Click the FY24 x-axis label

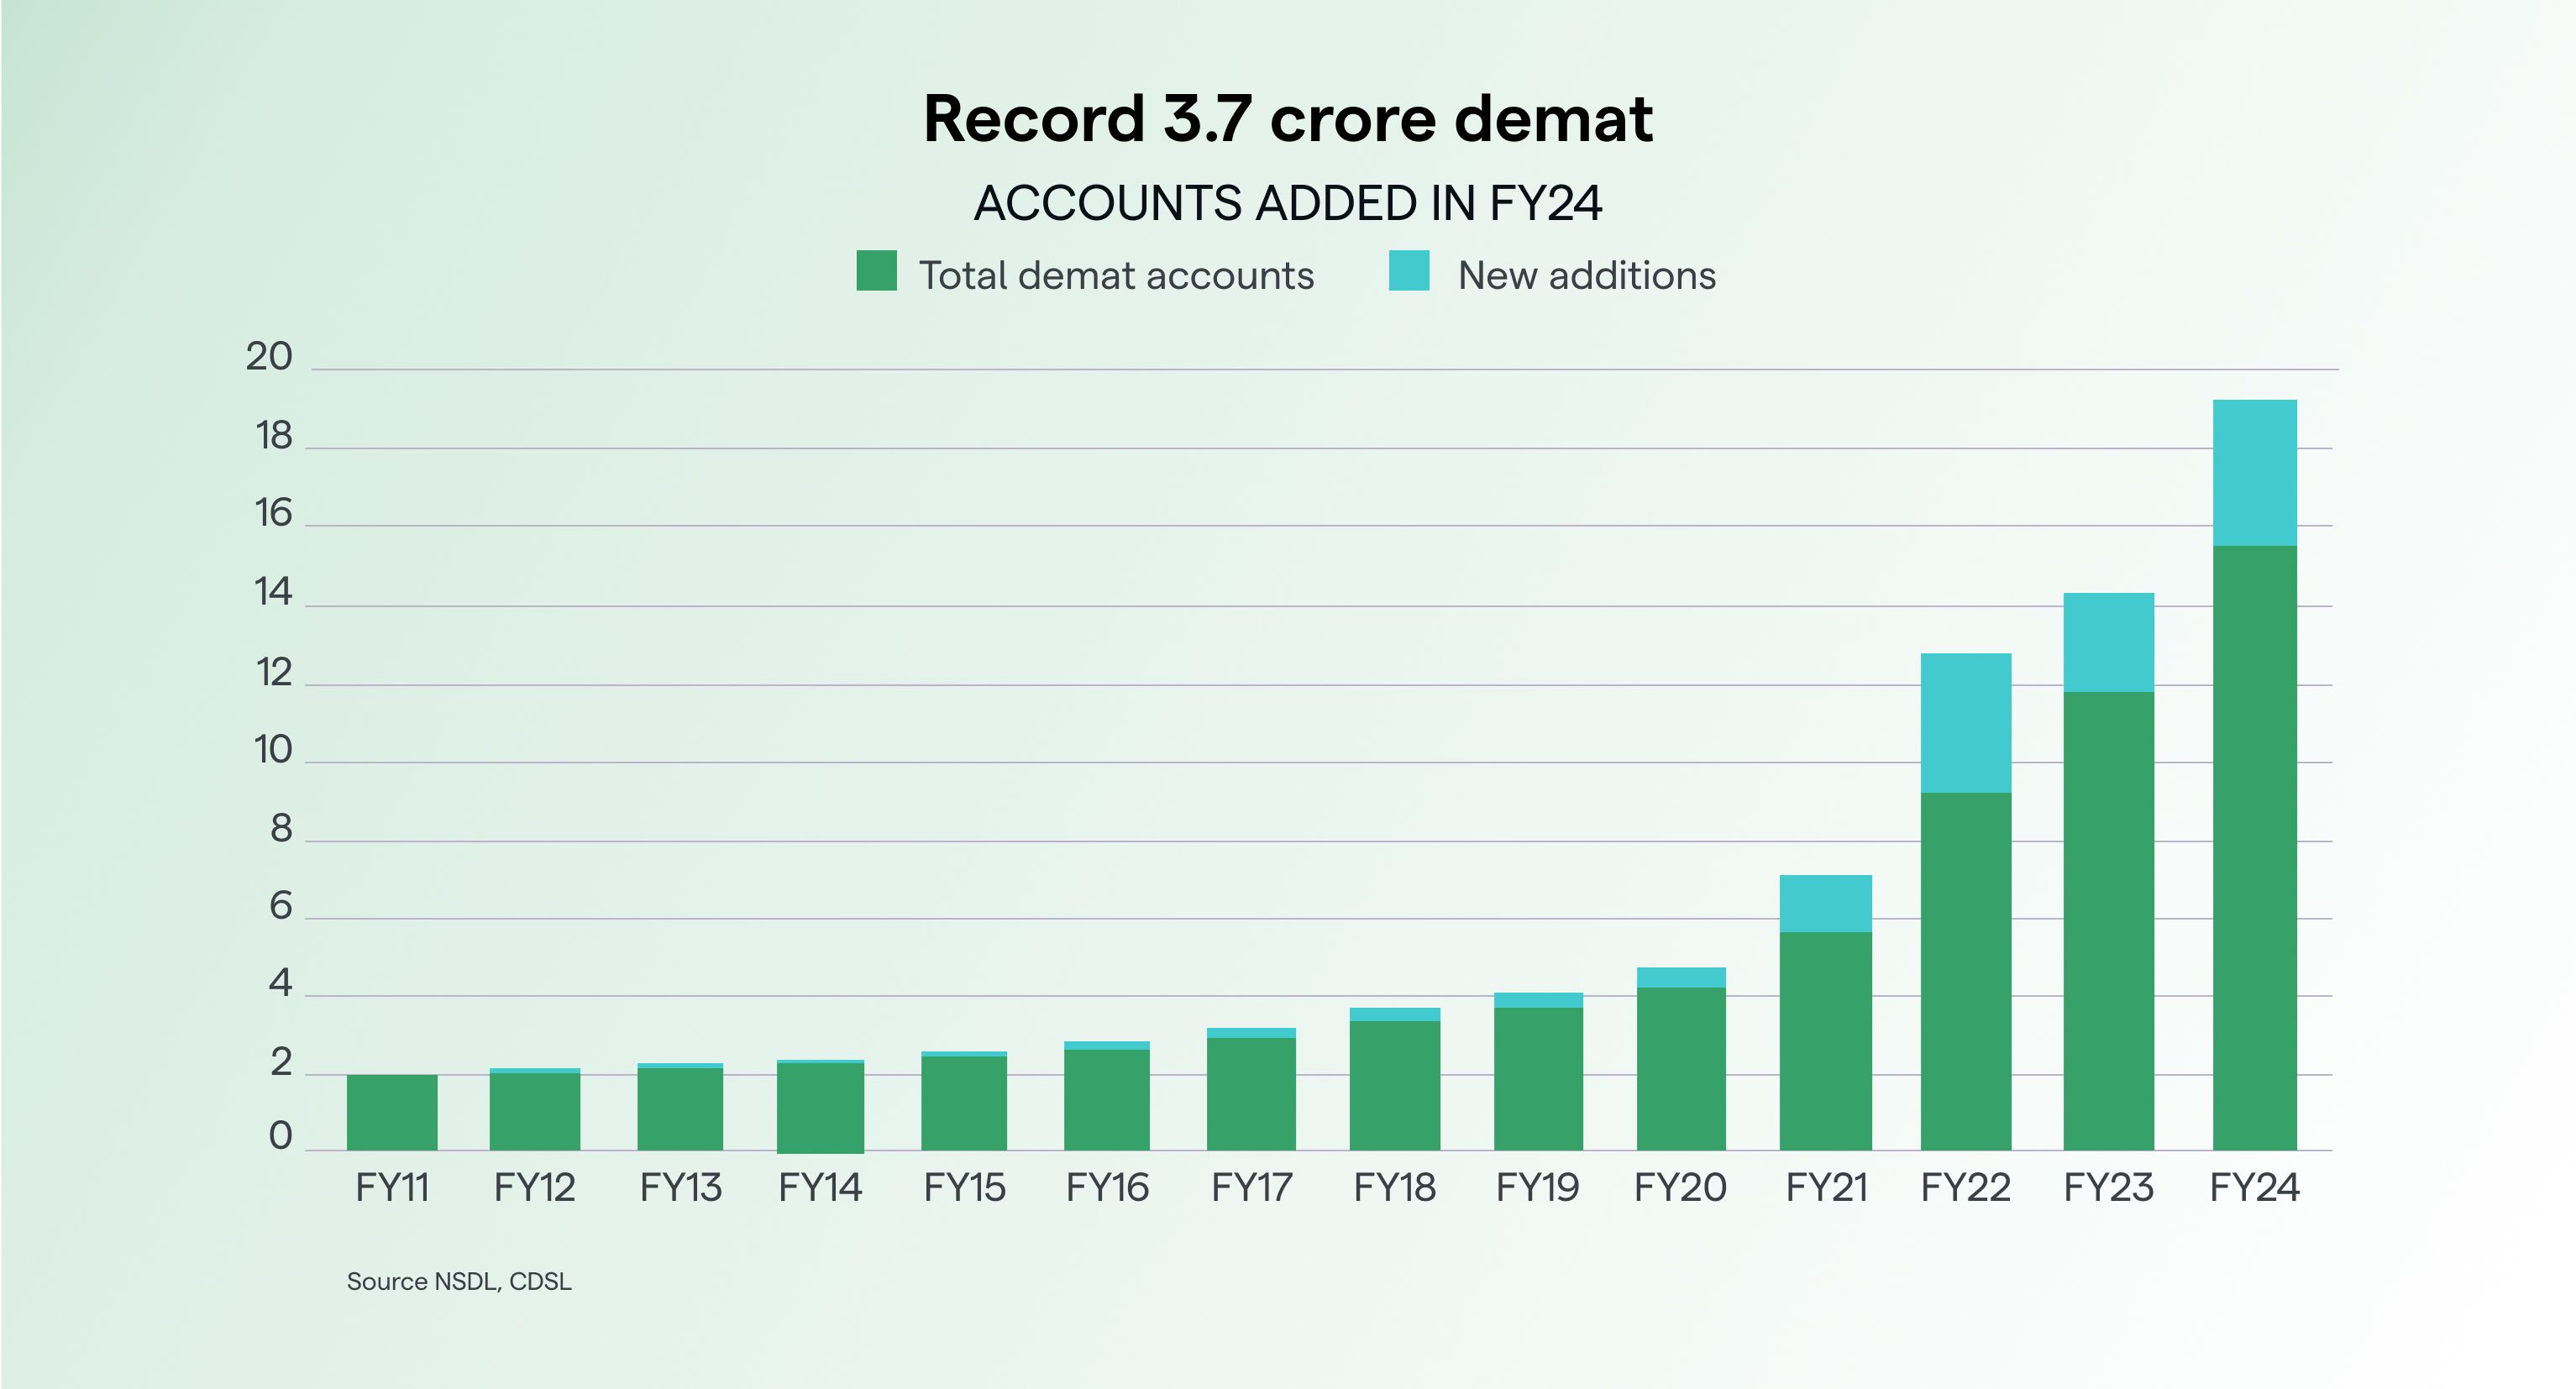tap(2254, 1188)
